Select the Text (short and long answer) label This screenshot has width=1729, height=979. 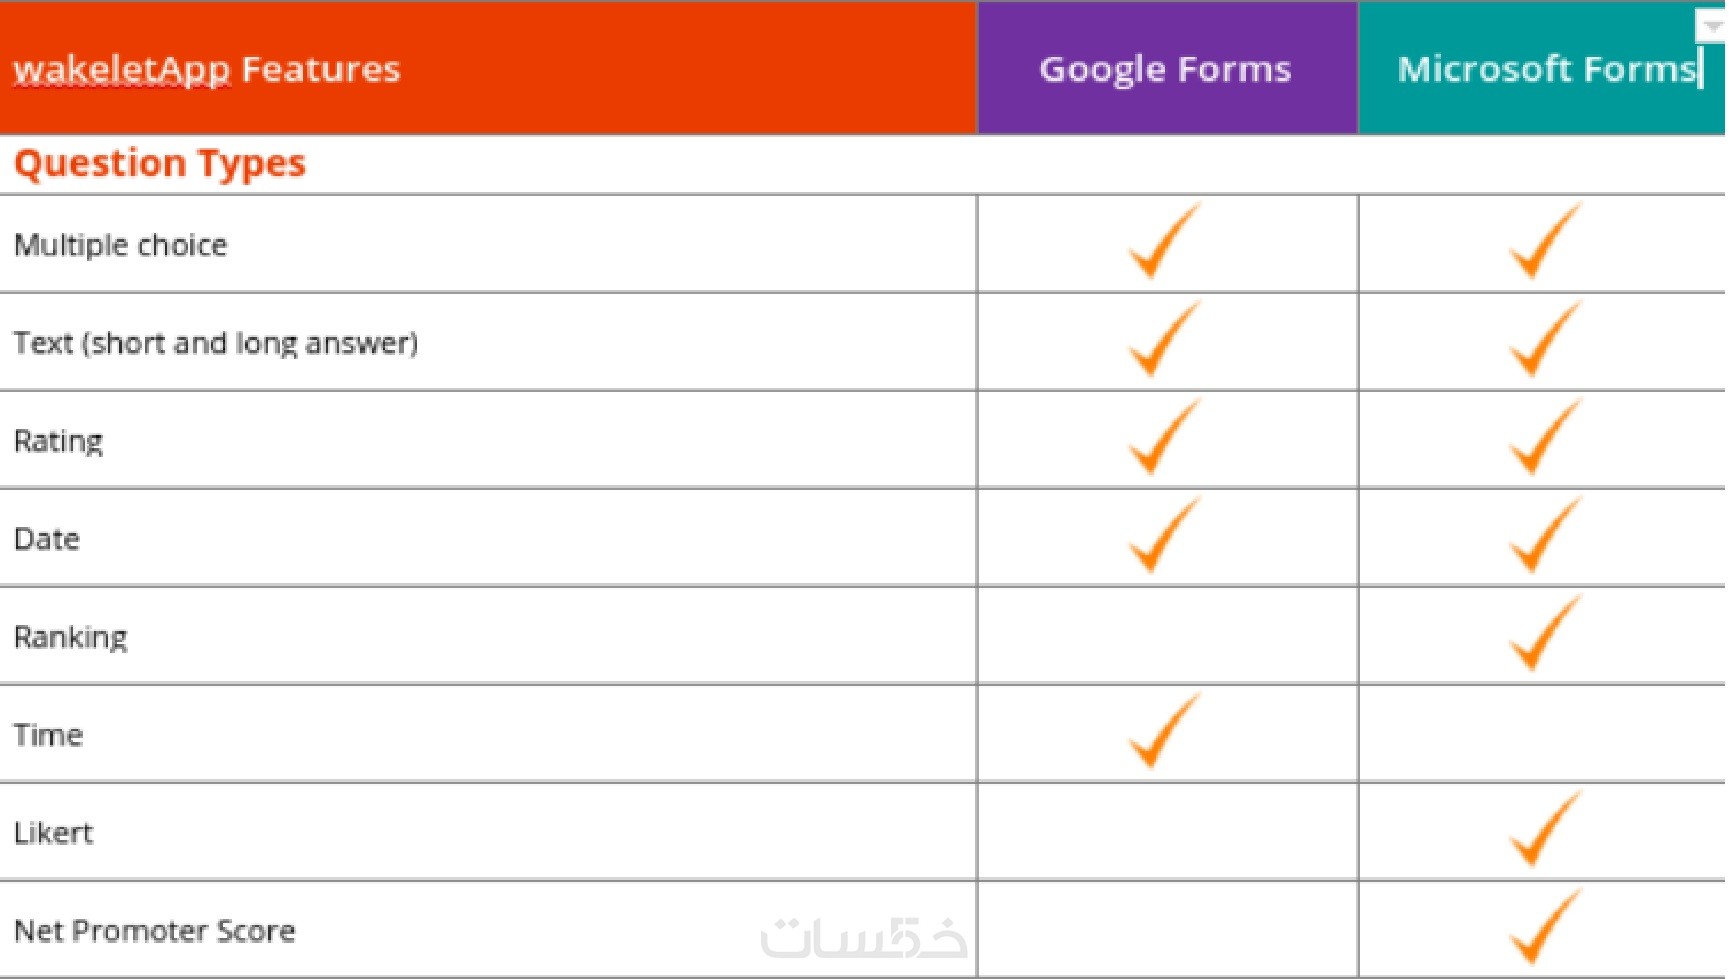point(215,343)
